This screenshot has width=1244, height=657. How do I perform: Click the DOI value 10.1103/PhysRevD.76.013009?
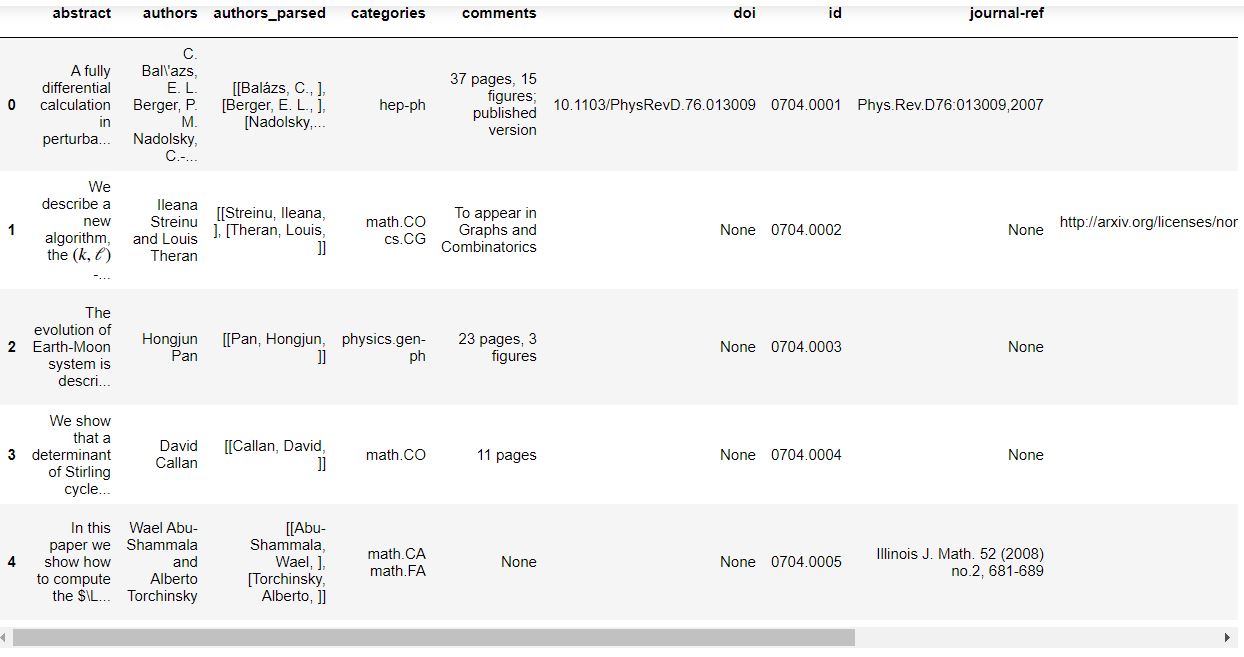(654, 105)
